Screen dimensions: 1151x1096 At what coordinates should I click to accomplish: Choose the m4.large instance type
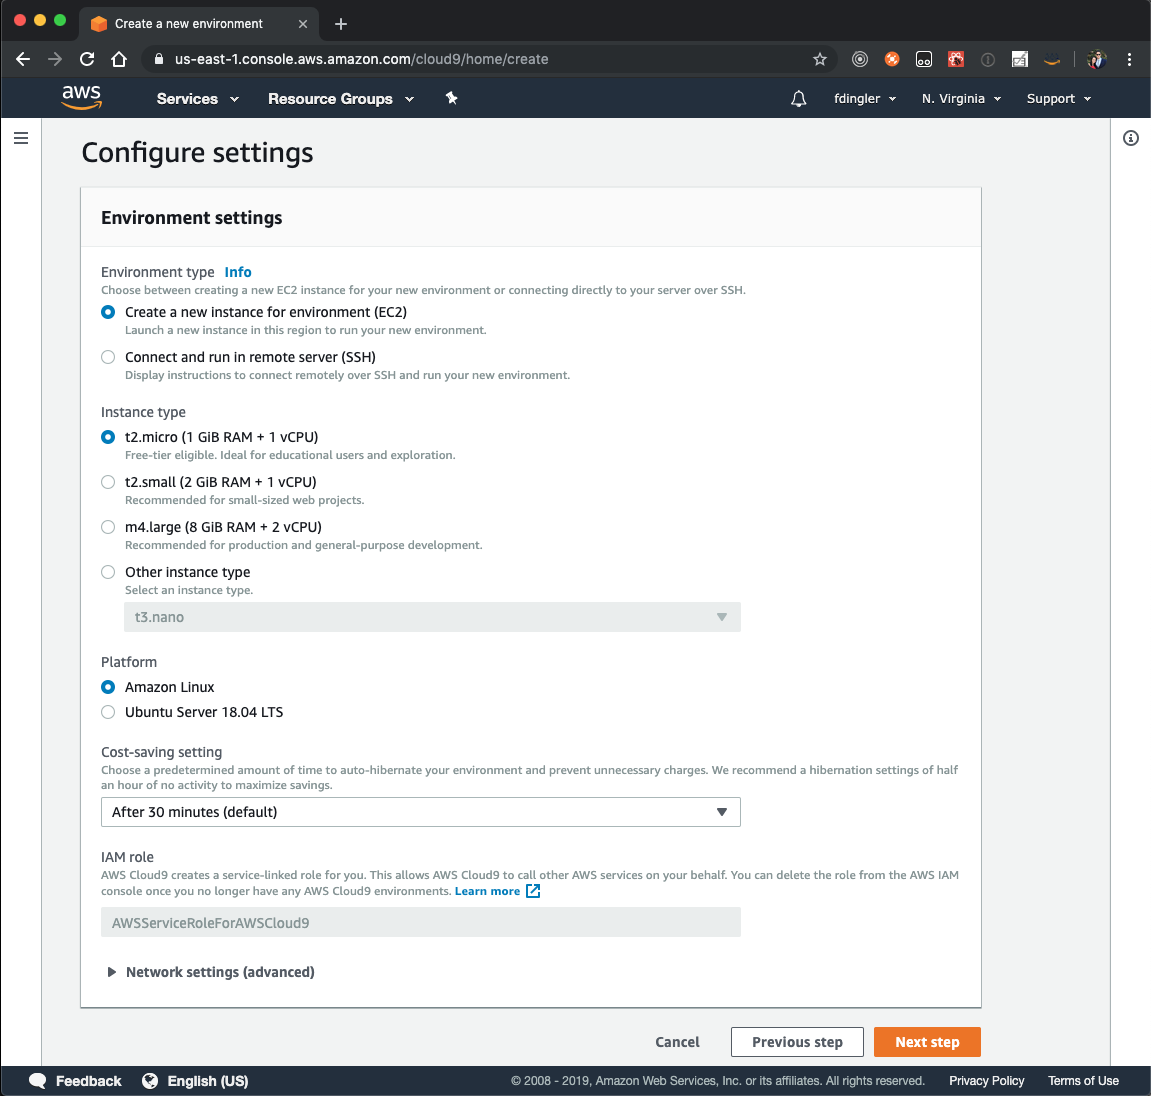click(x=108, y=527)
